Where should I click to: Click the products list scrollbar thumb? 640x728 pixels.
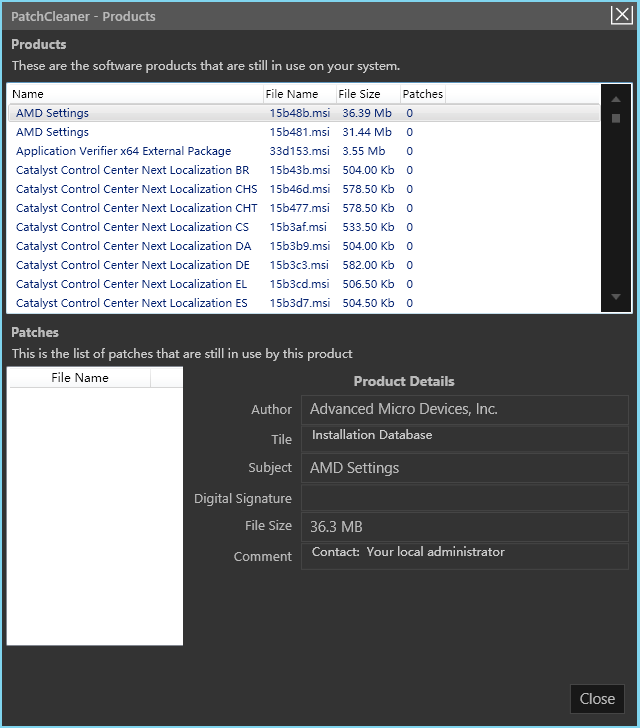point(616,118)
